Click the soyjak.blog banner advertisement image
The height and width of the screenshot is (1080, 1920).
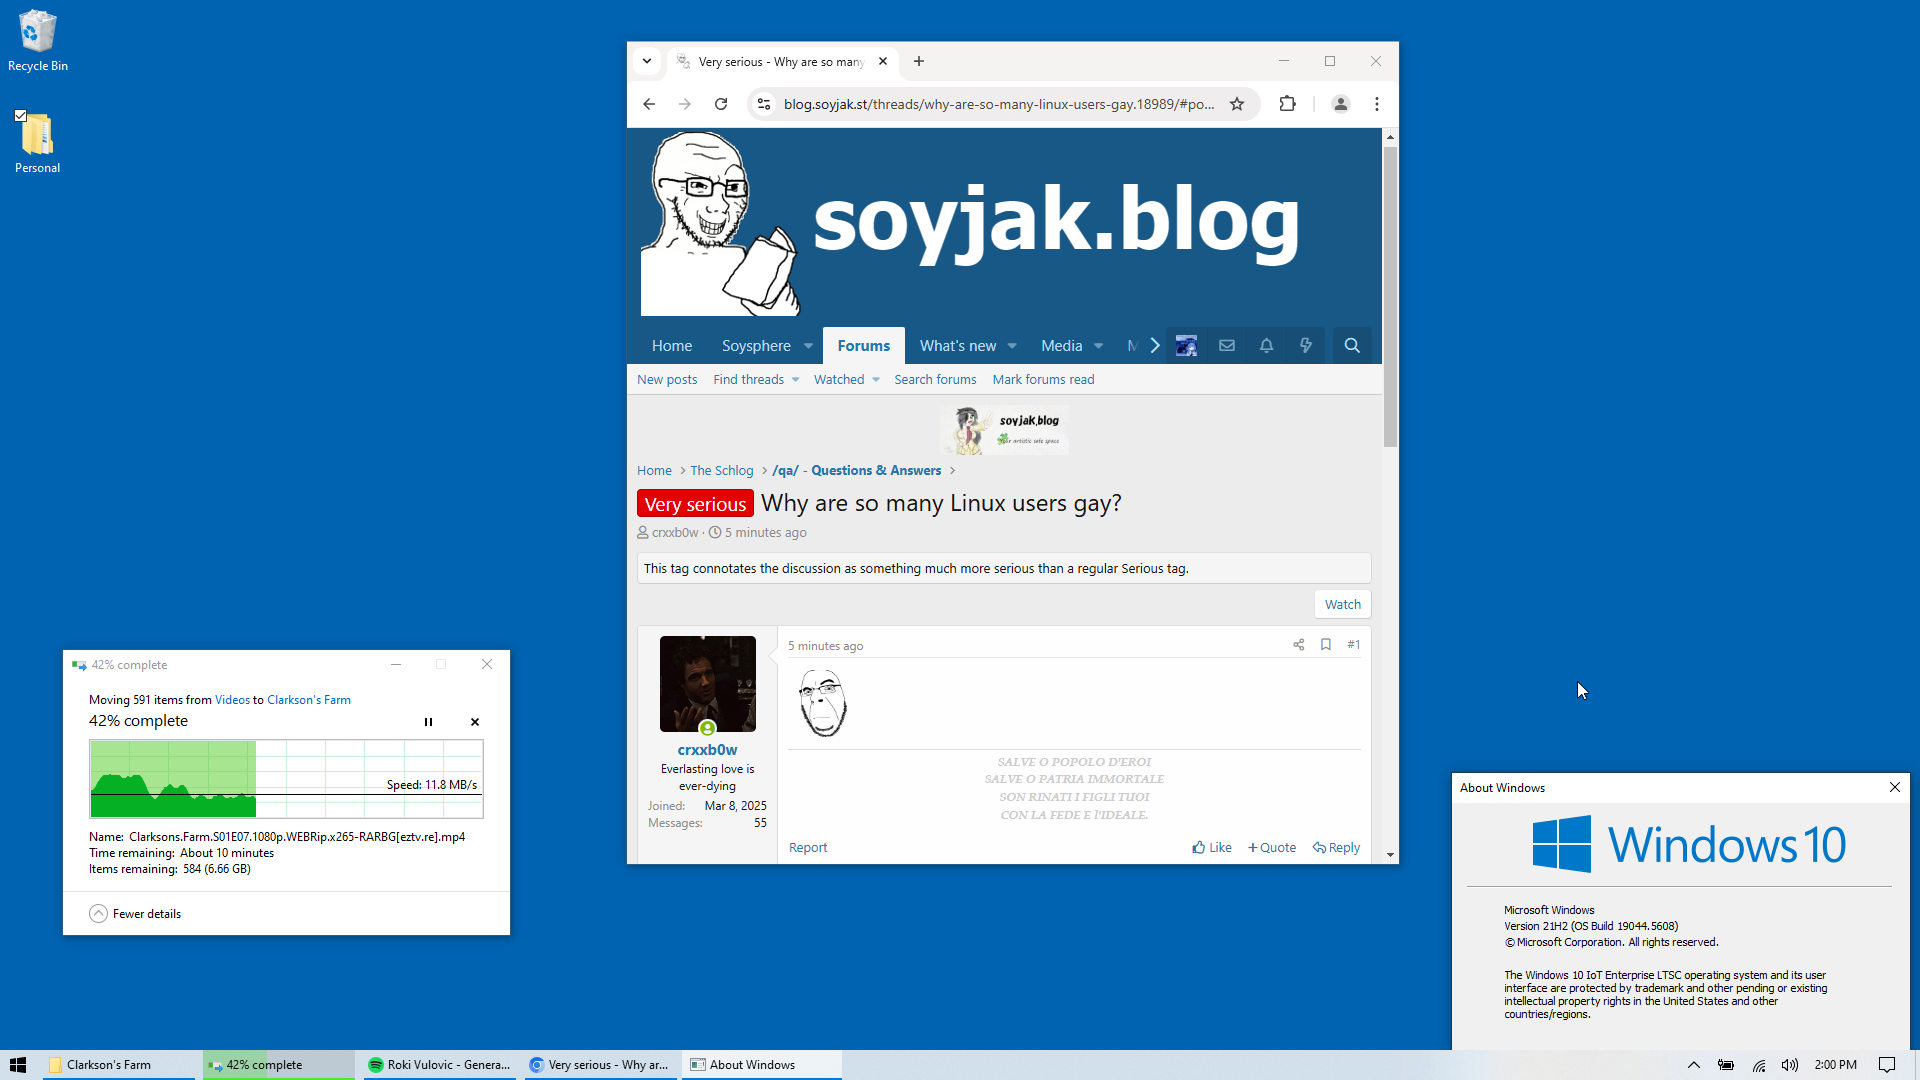click(x=1005, y=431)
